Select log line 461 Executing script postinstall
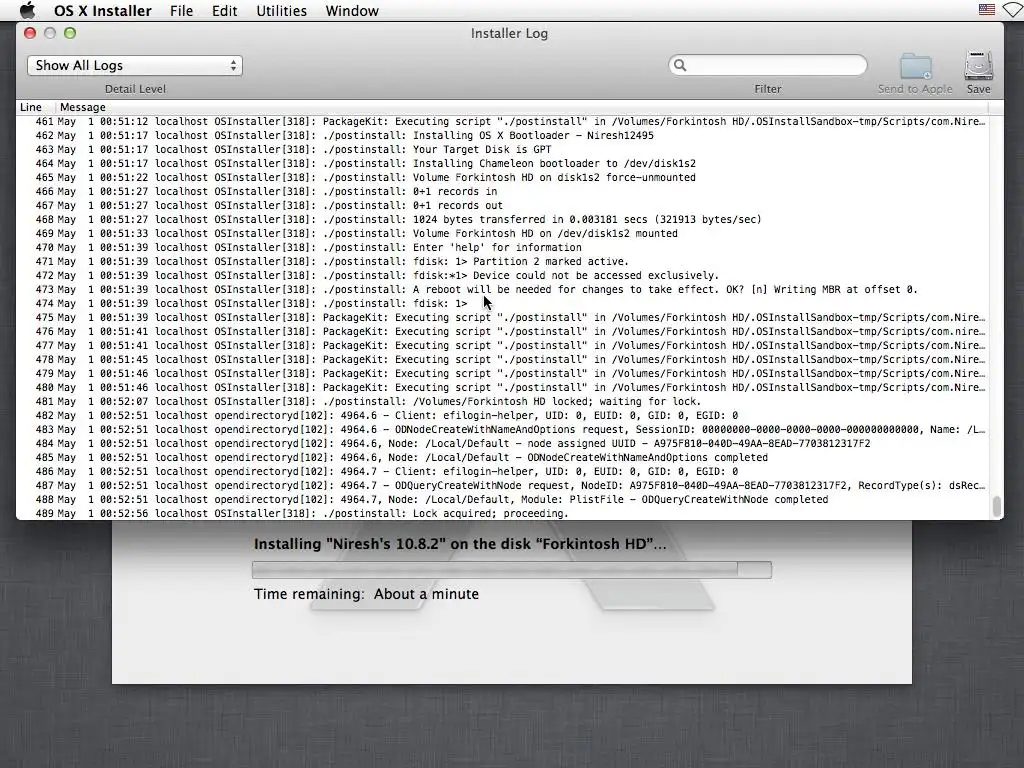Screen dimensions: 1024x768 click(502, 121)
